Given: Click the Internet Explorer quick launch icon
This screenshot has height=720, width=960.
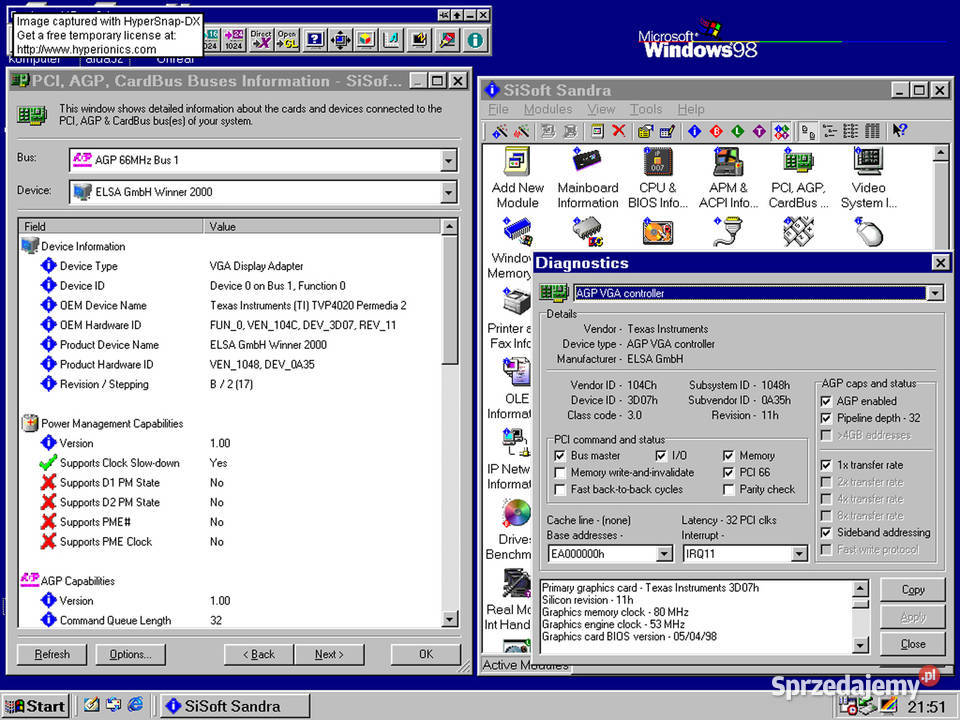Looking at the screenshot, I should pyautogui.click(x=135, y=705).
